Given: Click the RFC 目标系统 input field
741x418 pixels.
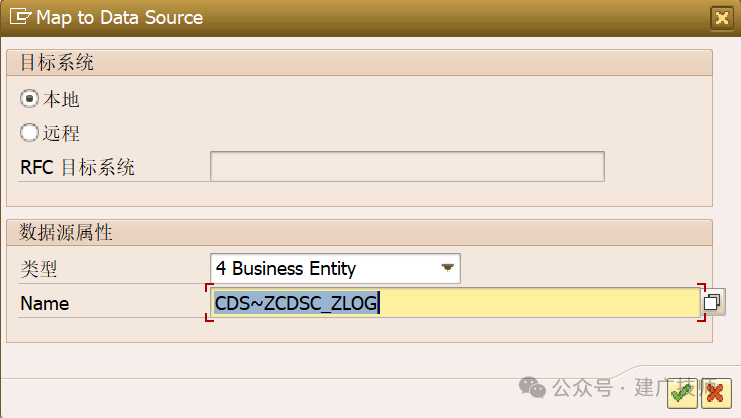Looking at the screenshot, I should click(407, 166).
